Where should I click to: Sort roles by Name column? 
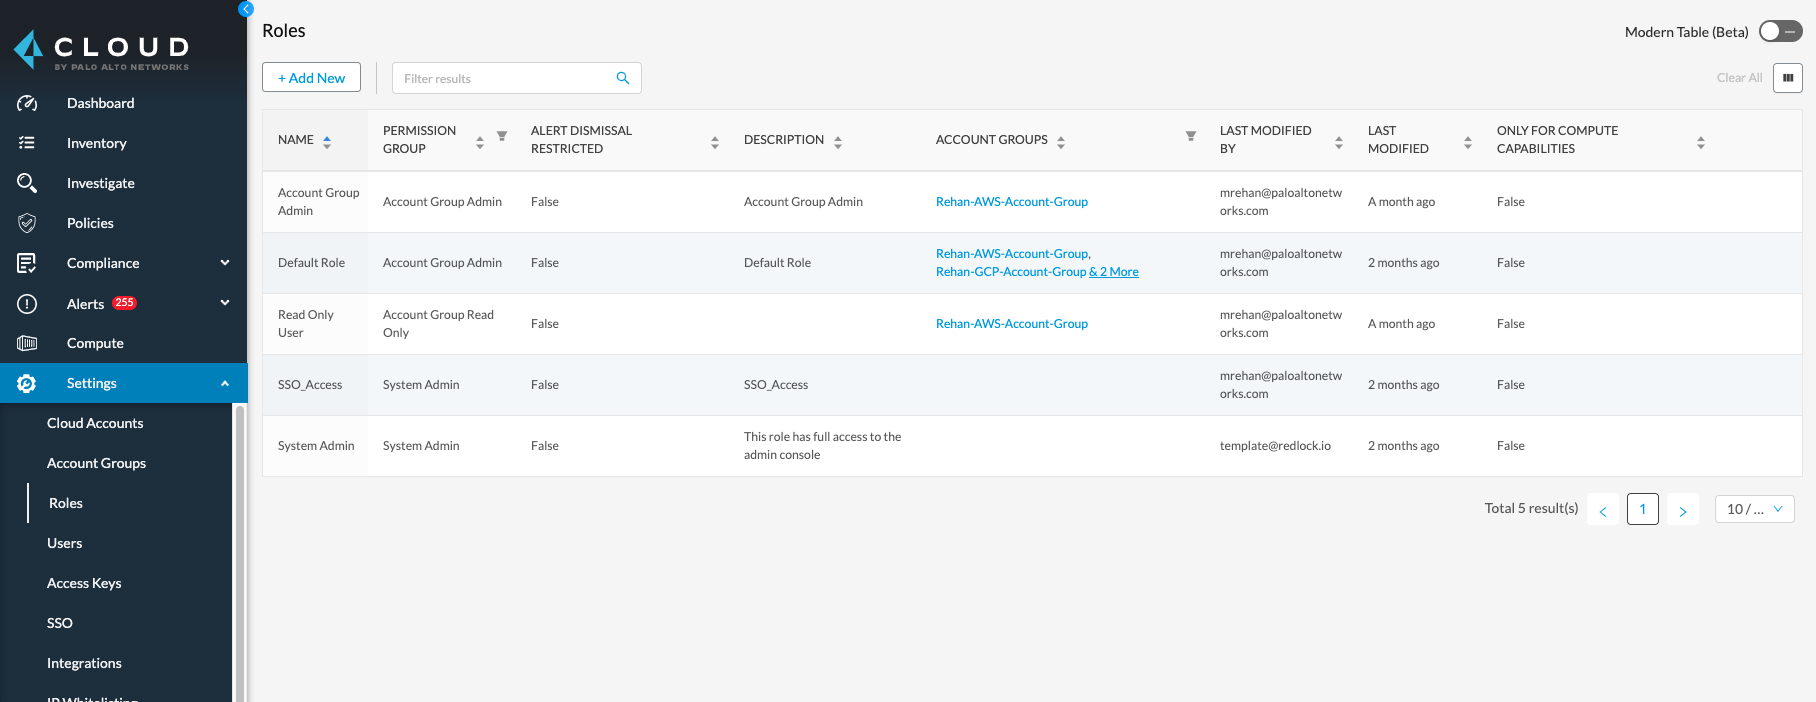click(327, 141)
